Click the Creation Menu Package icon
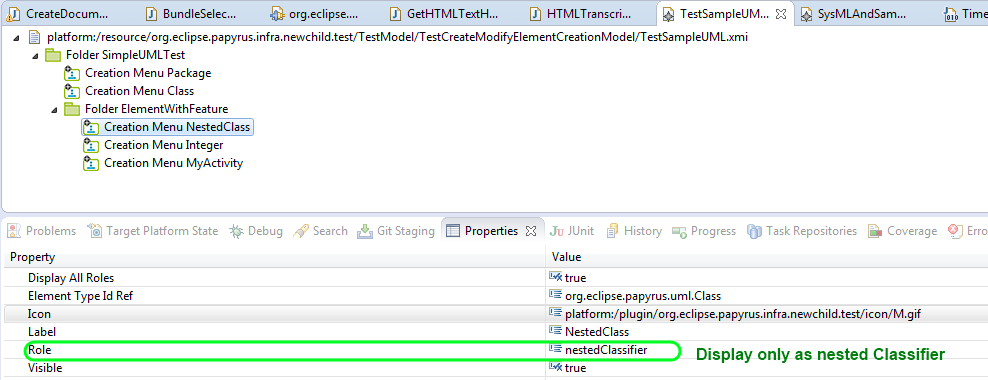Image resolution: width=988 pixels, height=380 pixels. tap(72, 74)
